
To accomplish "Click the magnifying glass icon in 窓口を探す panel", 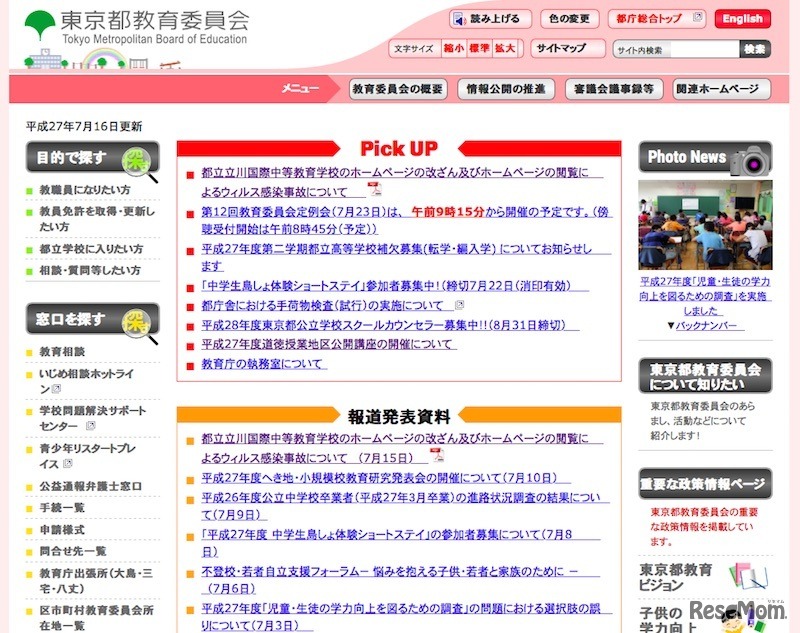I will point(138,322).
